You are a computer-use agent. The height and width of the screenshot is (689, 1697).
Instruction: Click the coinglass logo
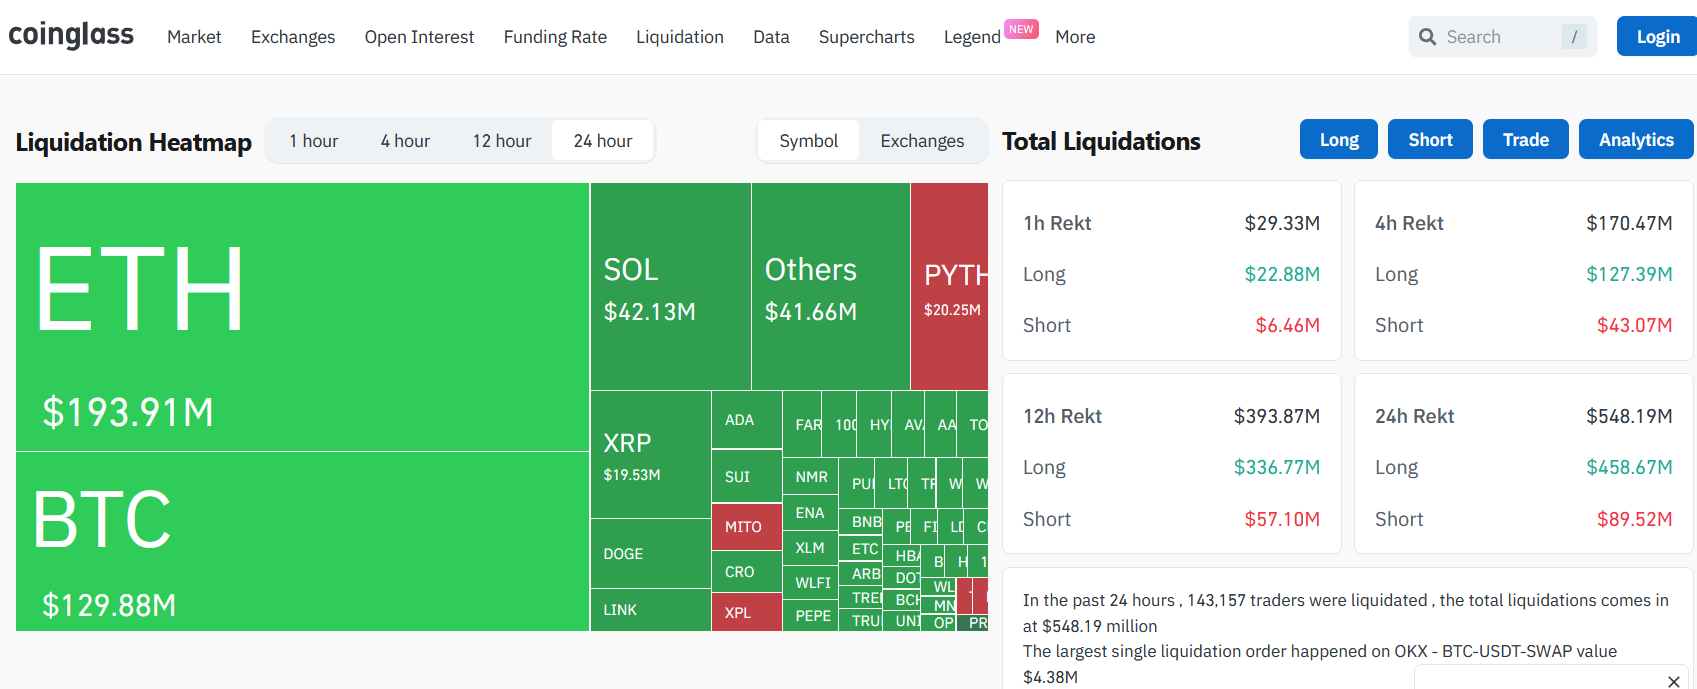71,35
